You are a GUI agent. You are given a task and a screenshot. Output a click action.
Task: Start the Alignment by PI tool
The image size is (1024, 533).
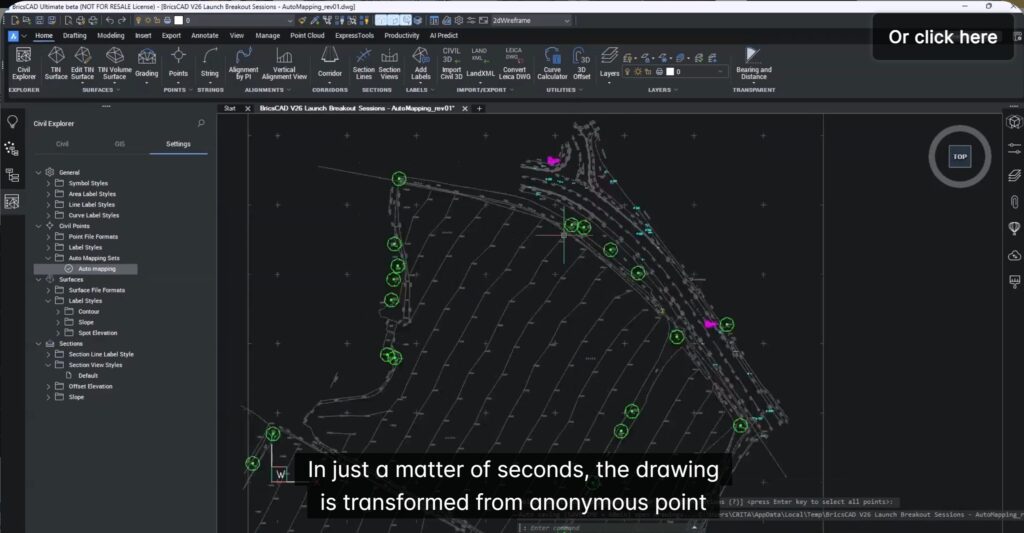pos(244,63)
